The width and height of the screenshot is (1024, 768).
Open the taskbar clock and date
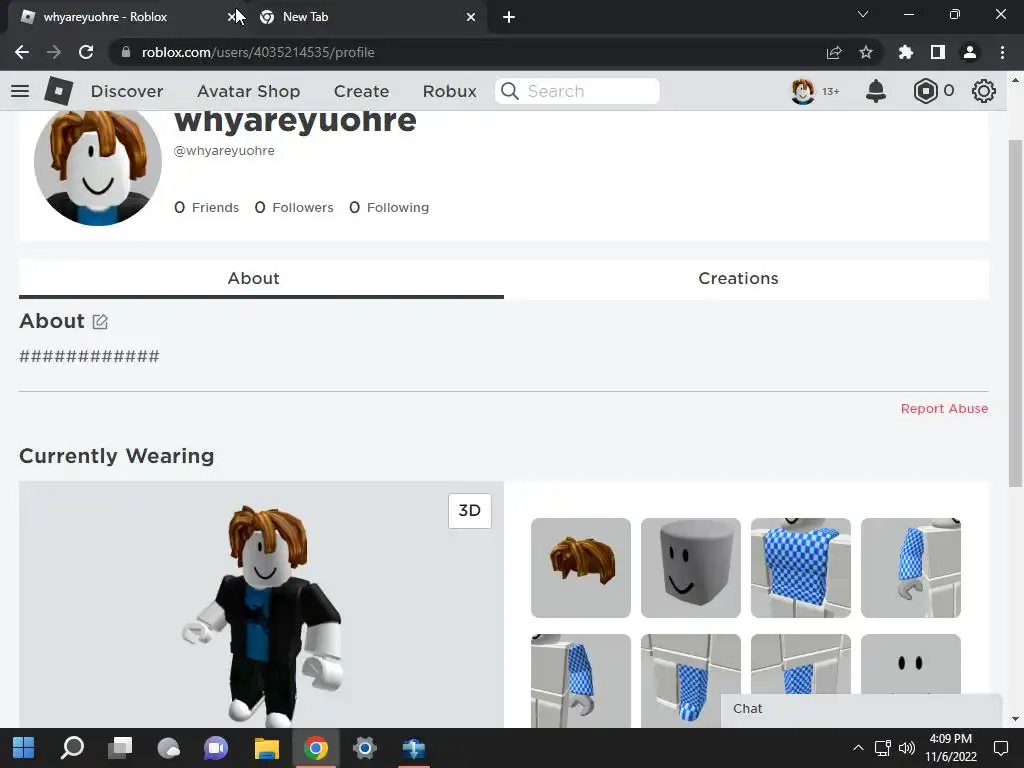coord(951,748)
